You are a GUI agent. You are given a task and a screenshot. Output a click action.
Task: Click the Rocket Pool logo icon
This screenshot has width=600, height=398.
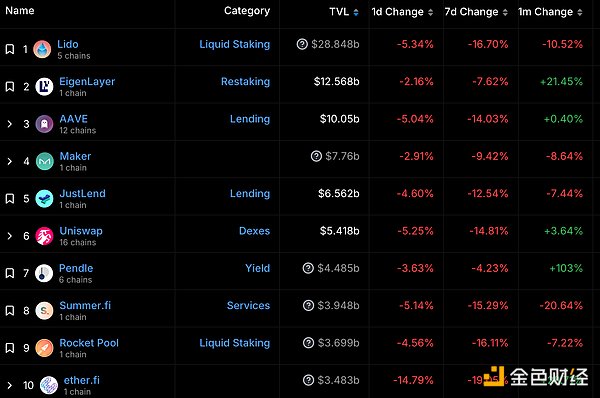tap(44, 348)
